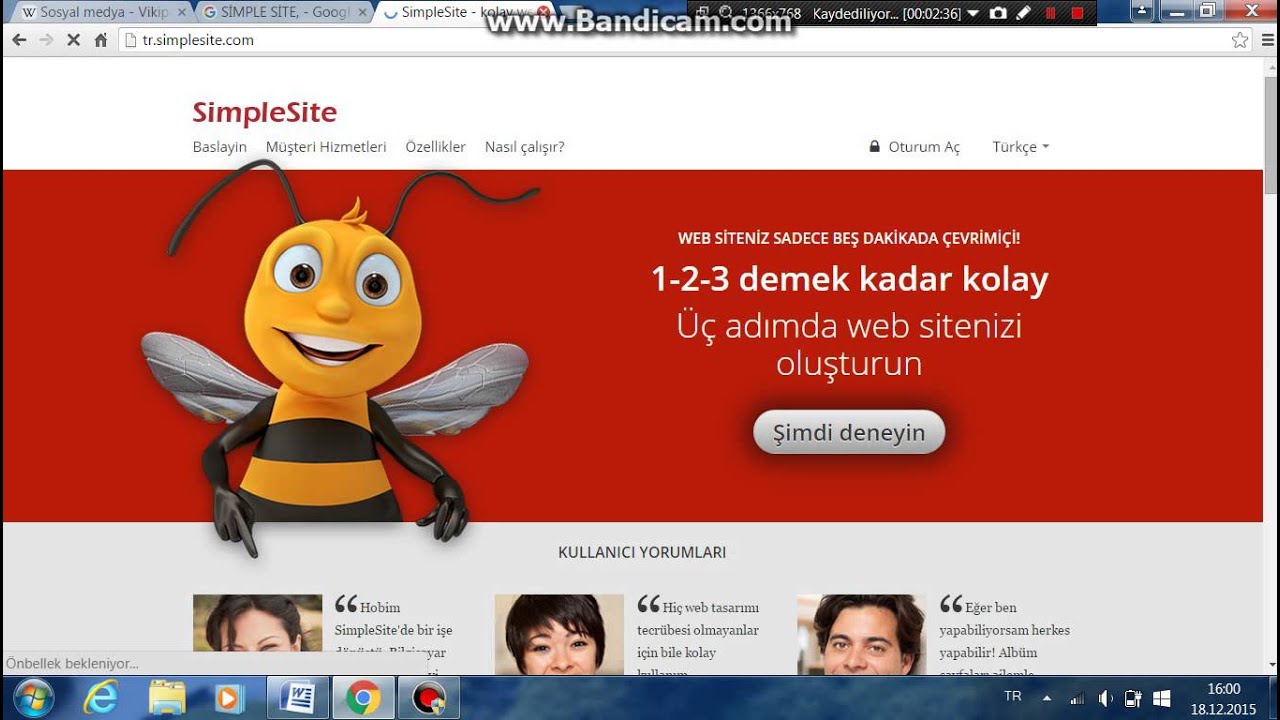Take a Bandicam screenshot with camera icon
1280x720 pixels.
[997, 13]
